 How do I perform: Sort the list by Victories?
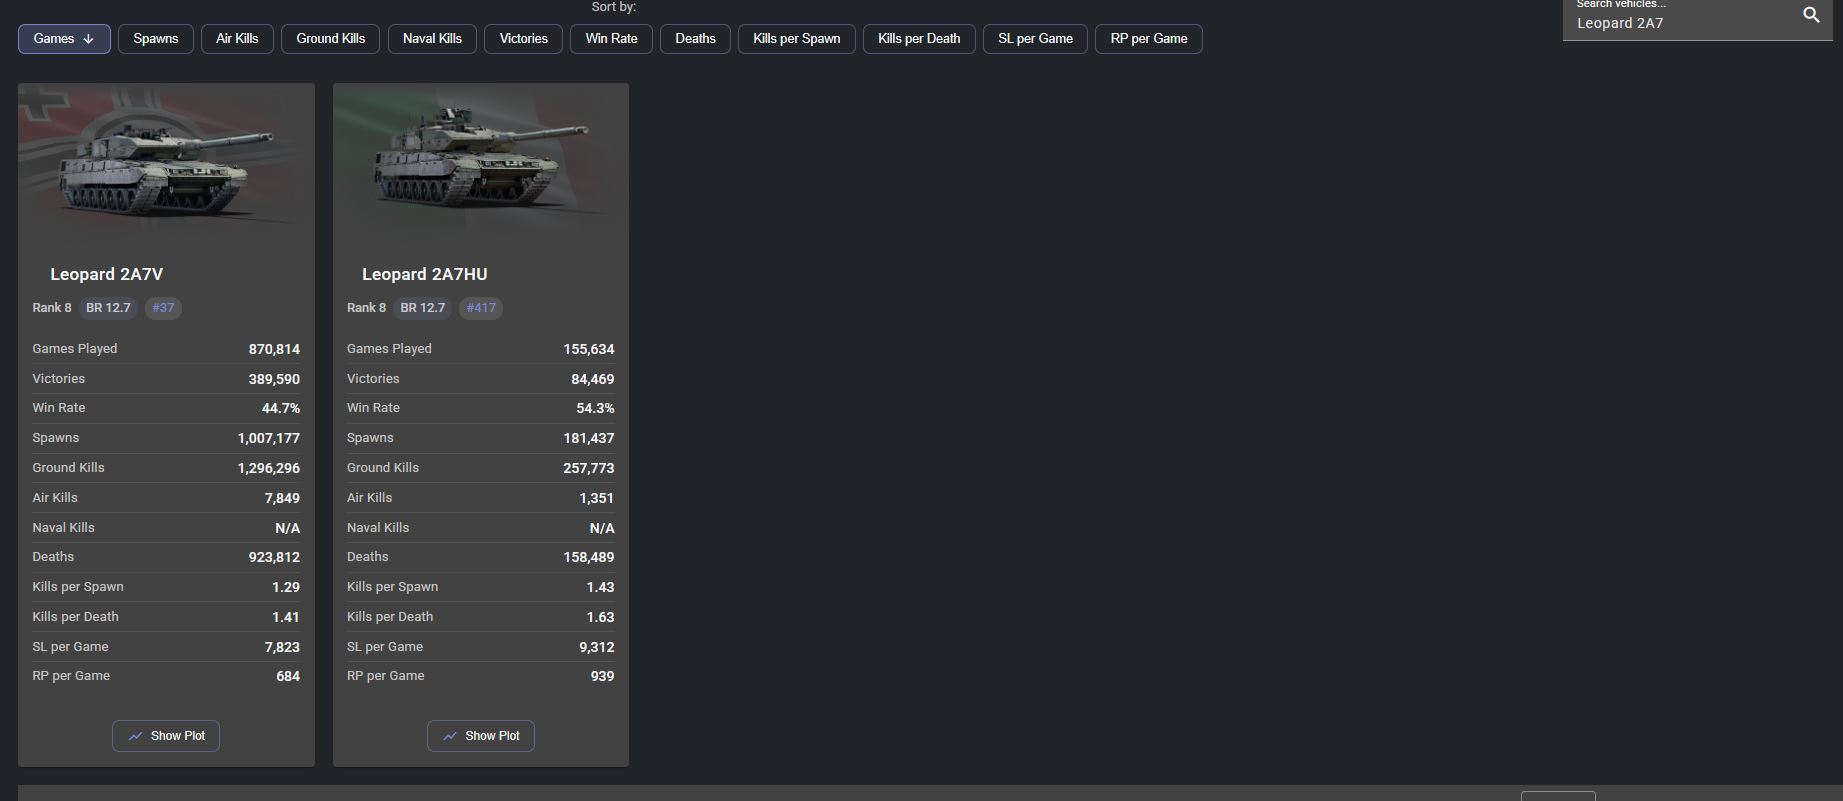(x=523, y=39)
